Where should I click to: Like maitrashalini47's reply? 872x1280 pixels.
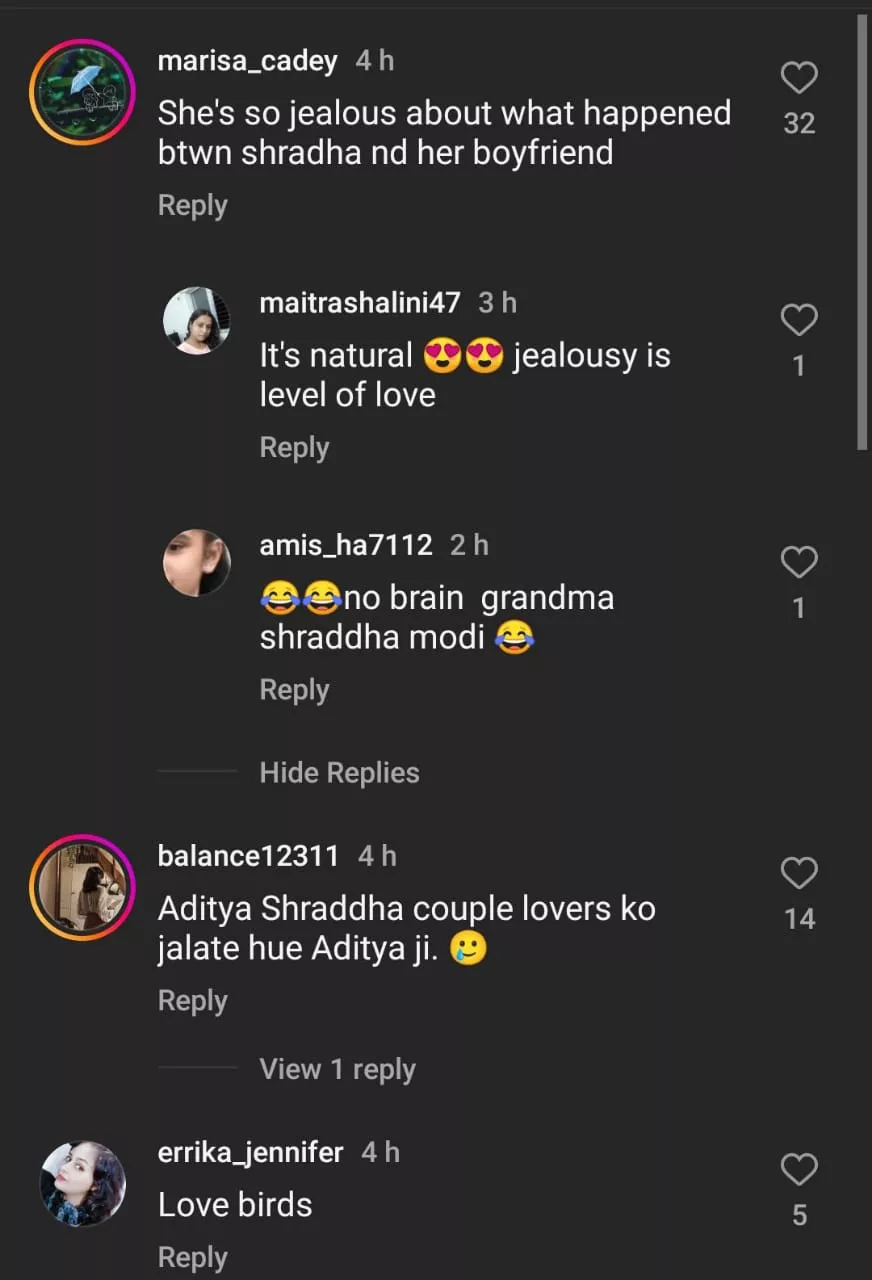799,320
